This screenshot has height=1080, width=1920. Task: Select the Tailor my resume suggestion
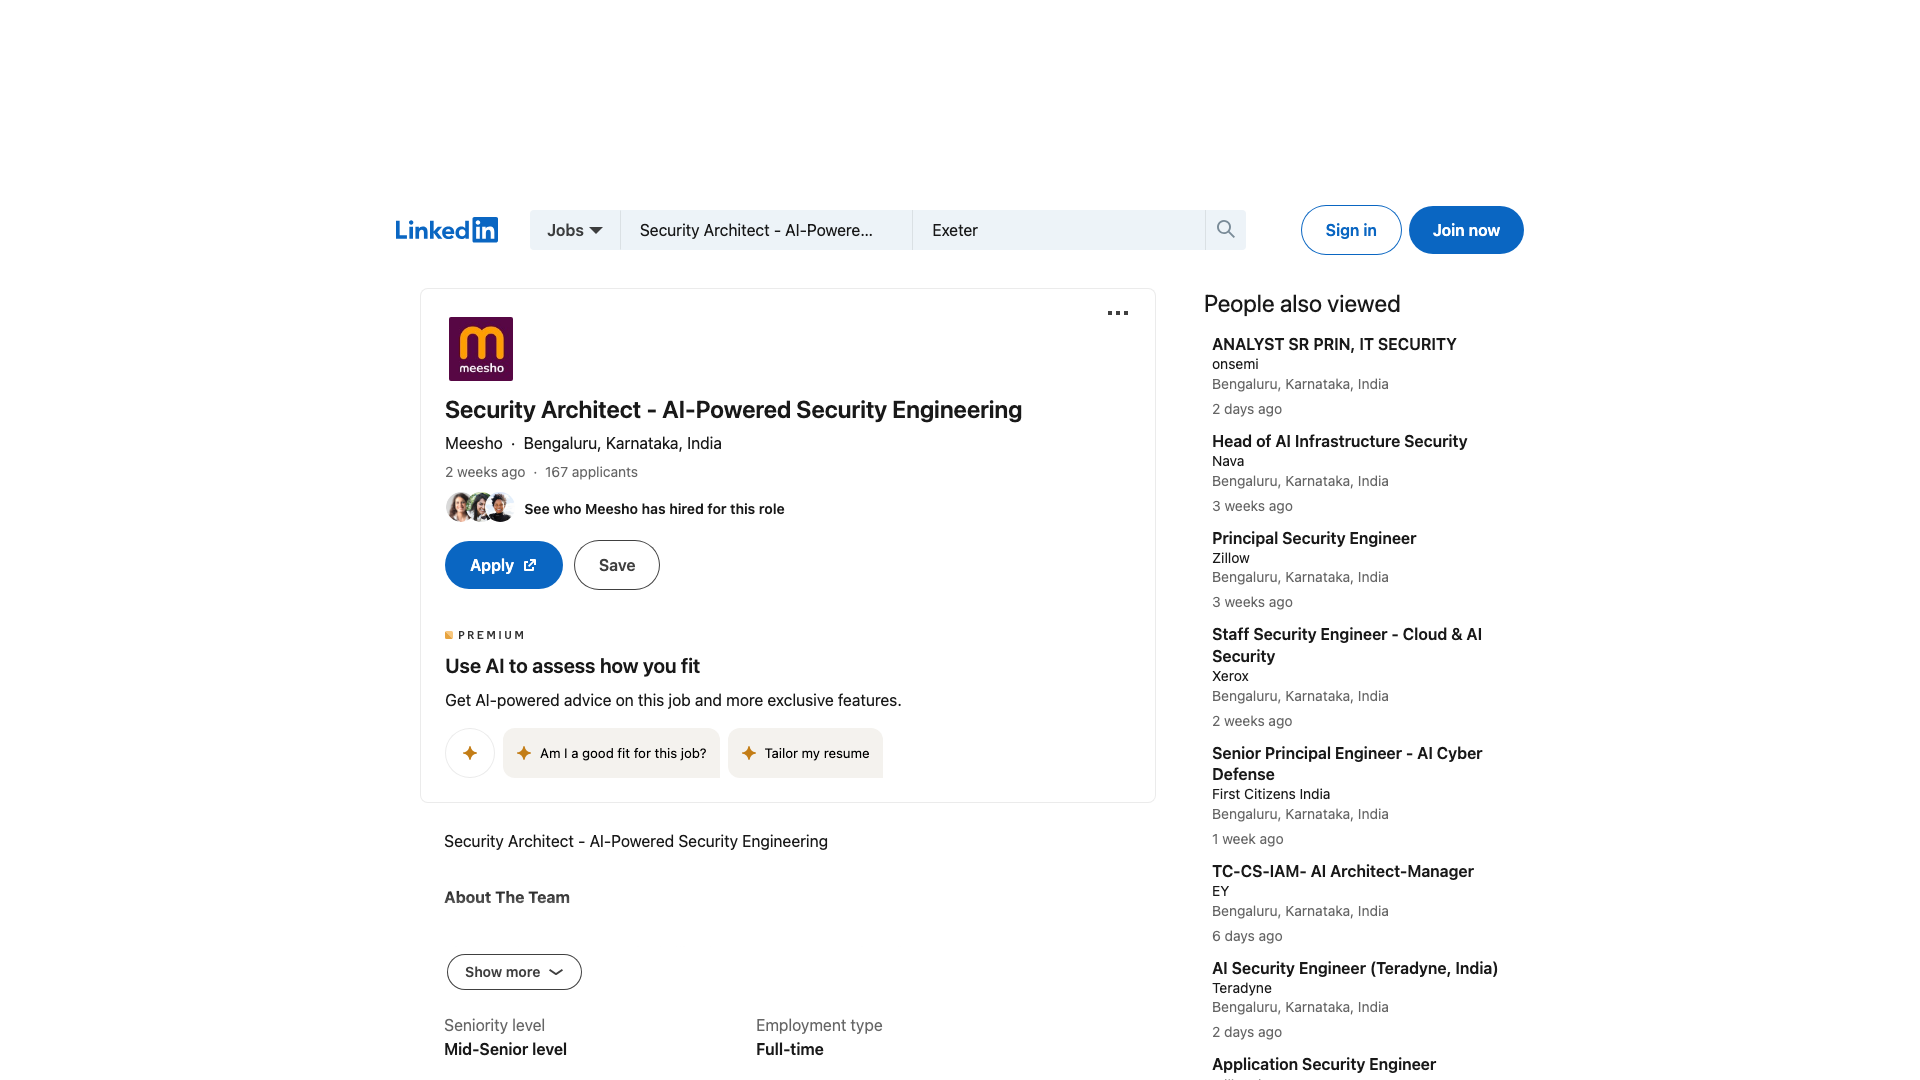805,753
